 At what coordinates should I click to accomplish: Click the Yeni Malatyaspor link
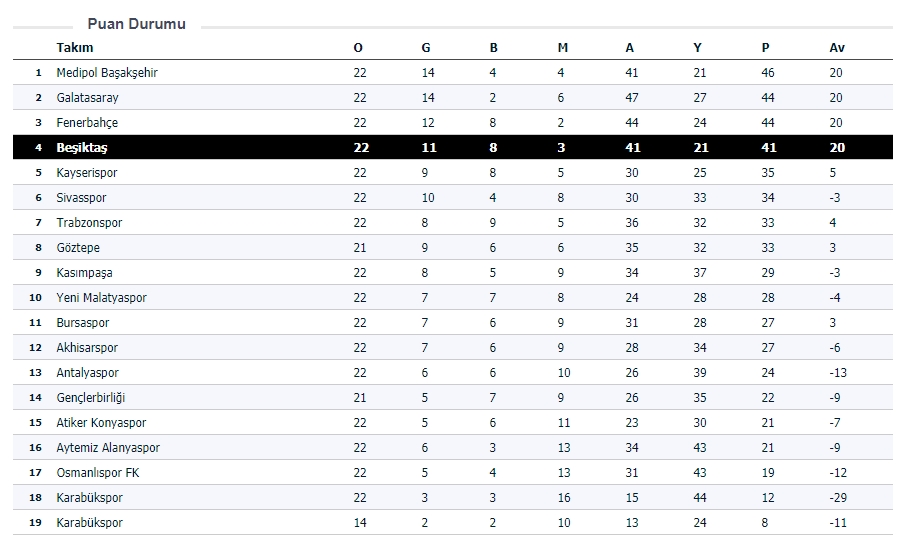click(x=101, y=298)
